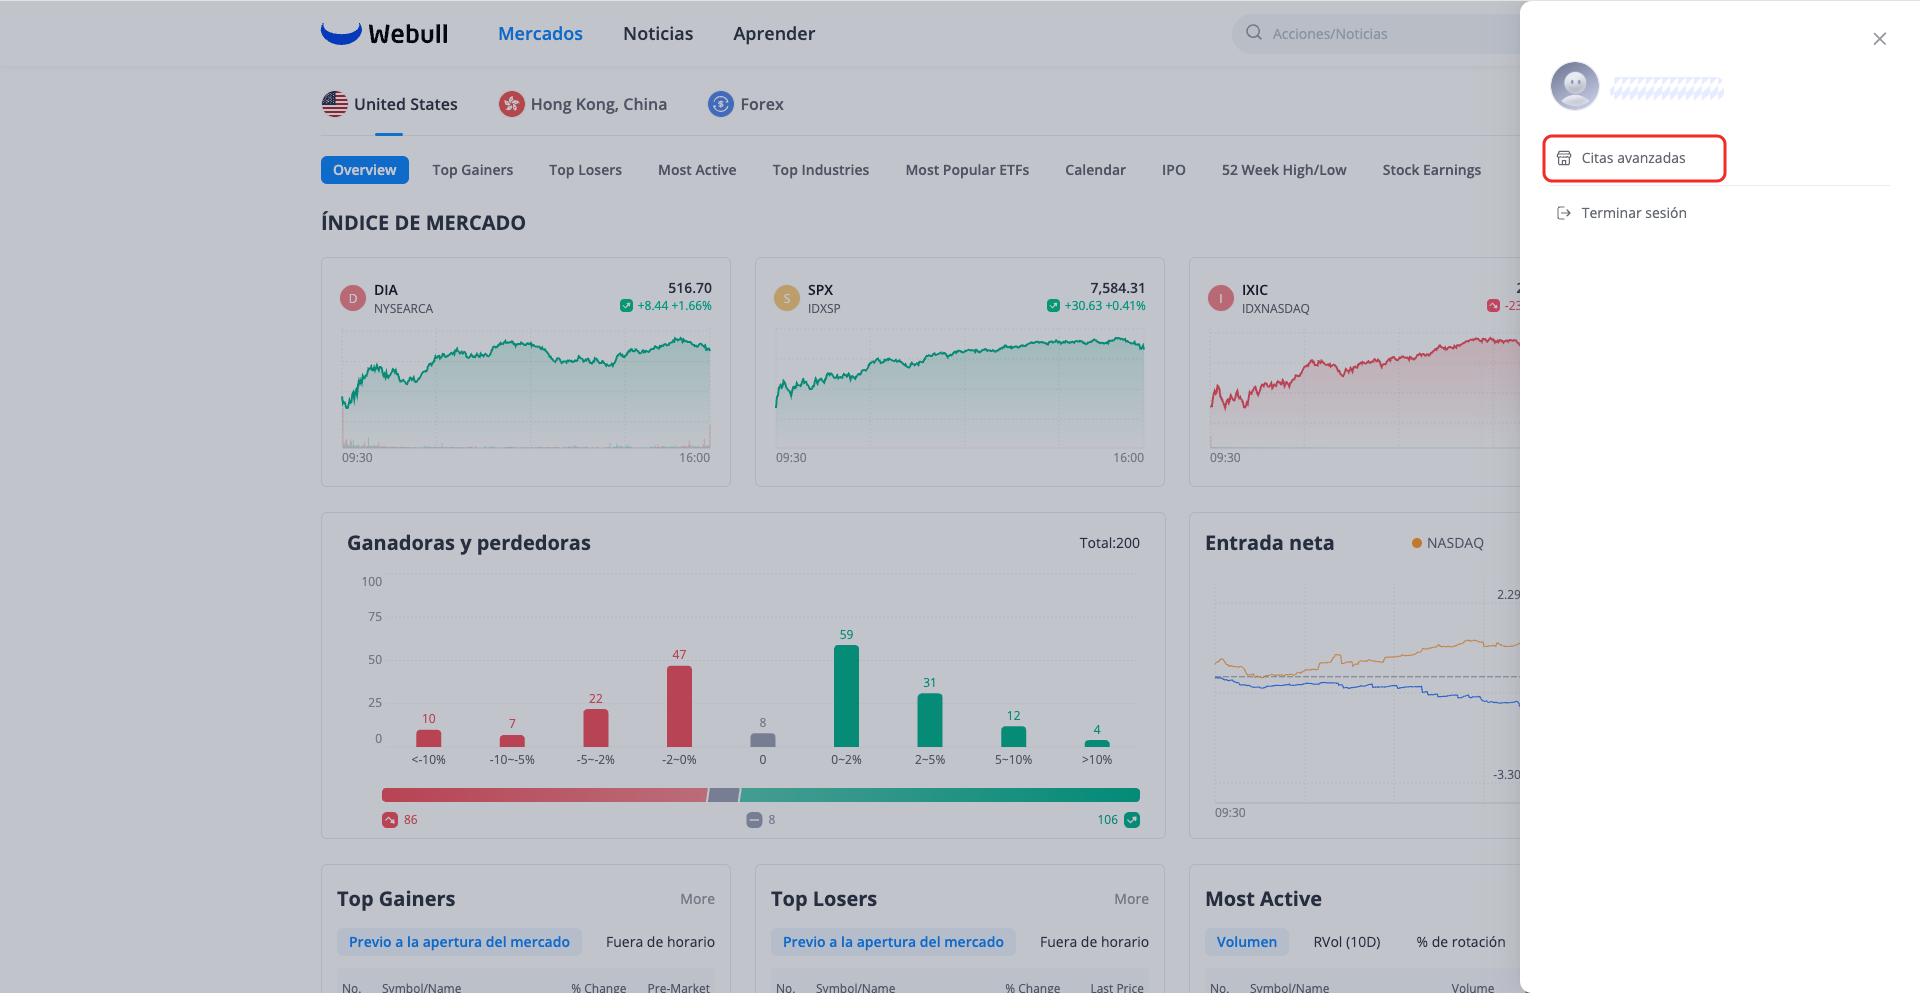
Task: Select the Hong Kong flag icon
Action: (x=512, y=104)
